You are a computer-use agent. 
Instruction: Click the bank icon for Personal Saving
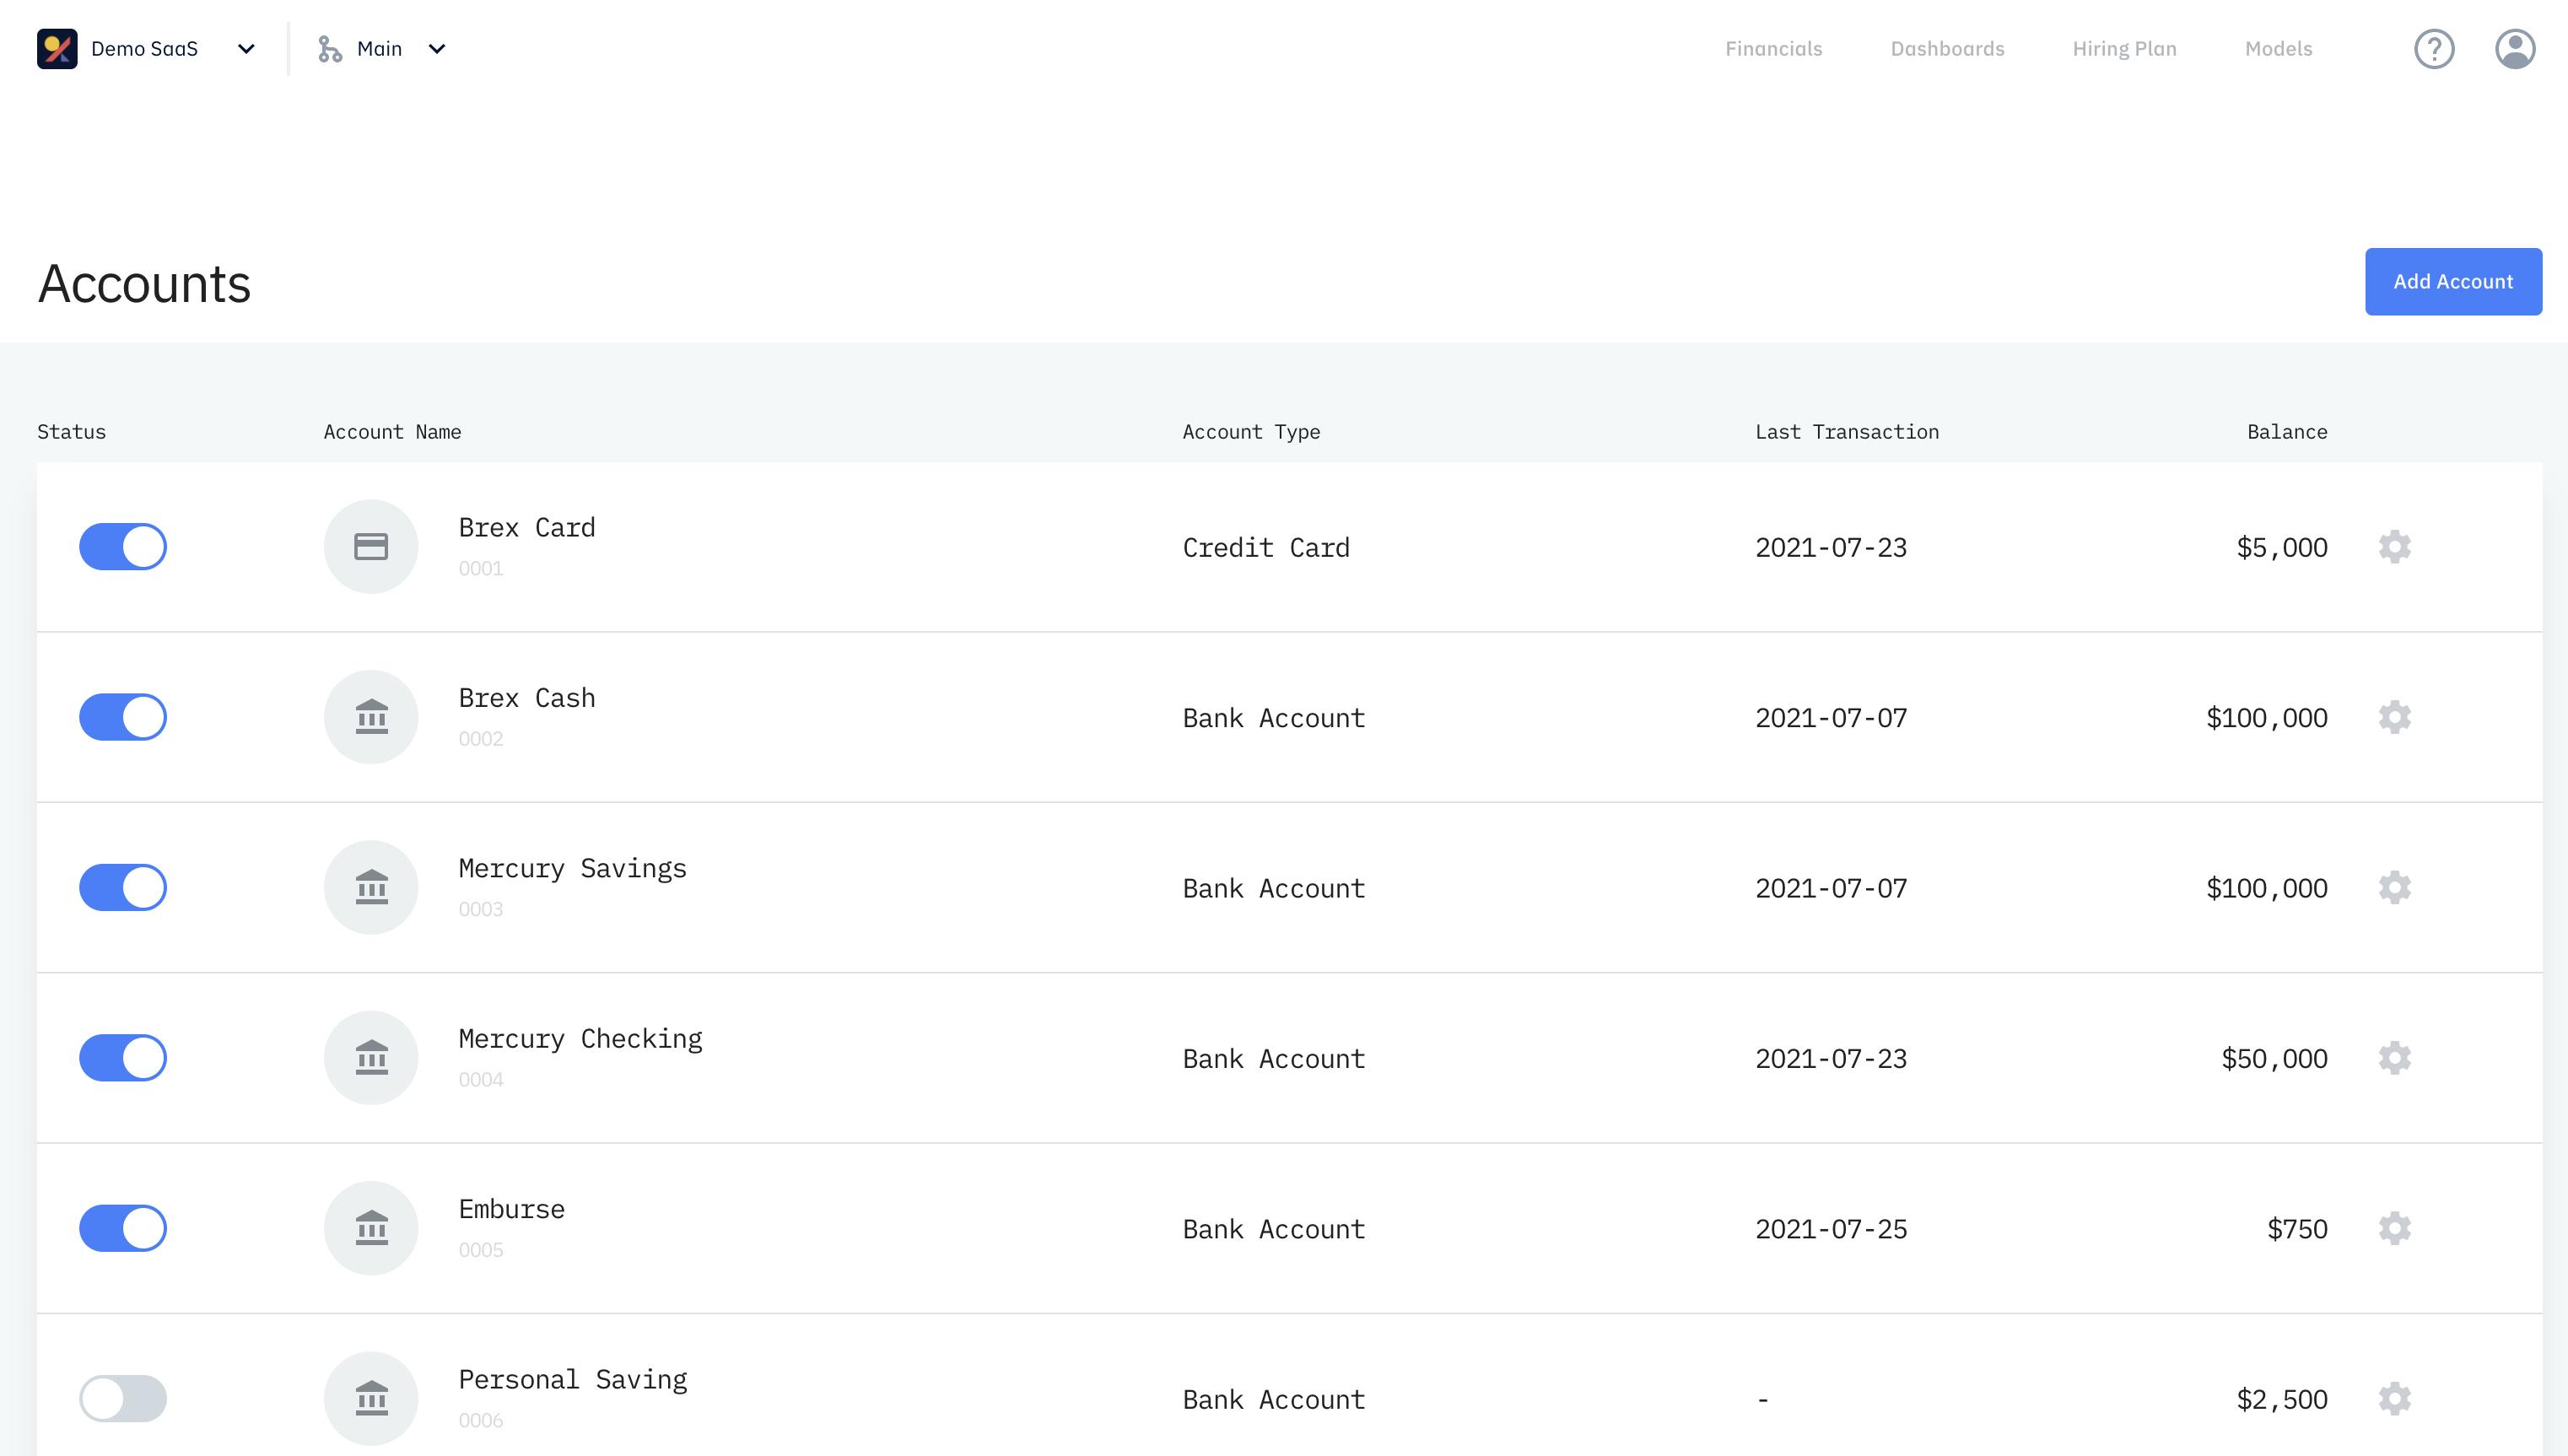(x=371, y=1399)
